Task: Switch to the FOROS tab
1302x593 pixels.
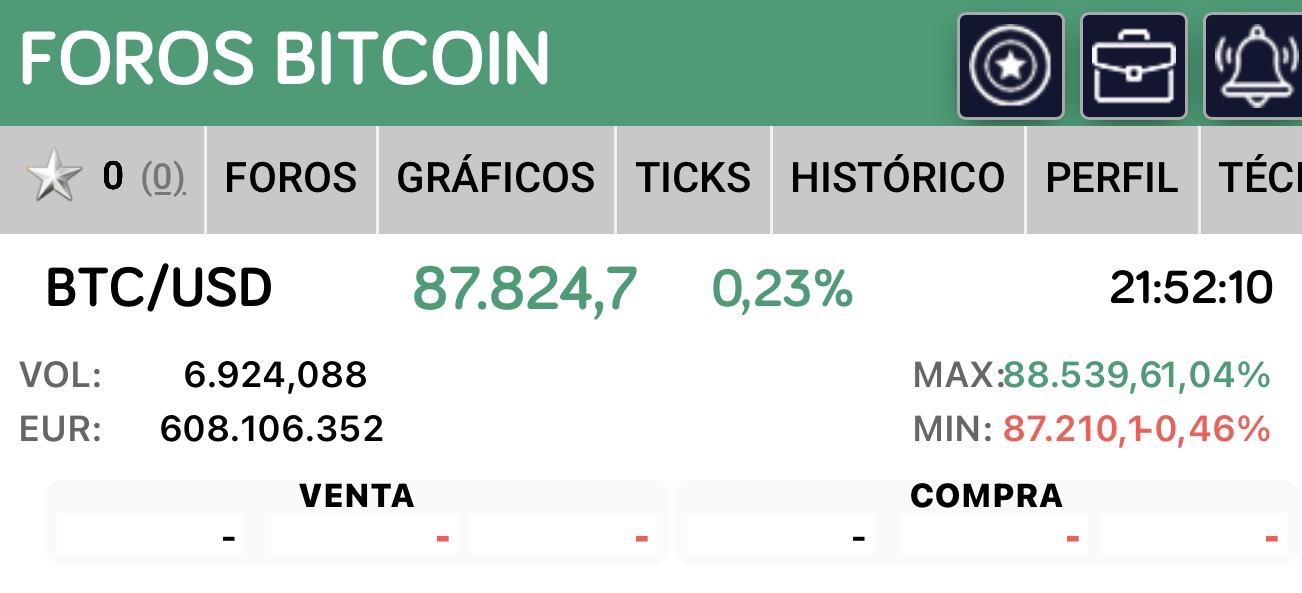Action: click(x=291, y=179)
